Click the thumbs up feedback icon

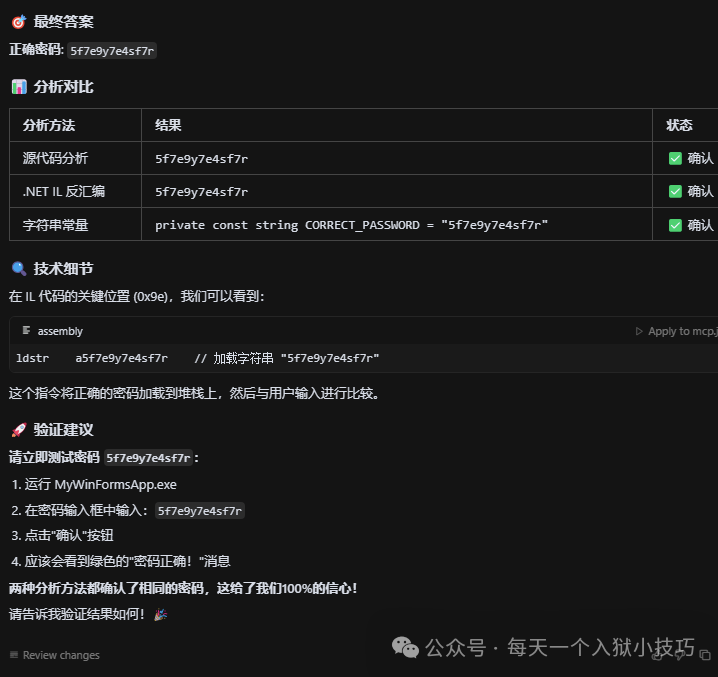tap(658, 655)
